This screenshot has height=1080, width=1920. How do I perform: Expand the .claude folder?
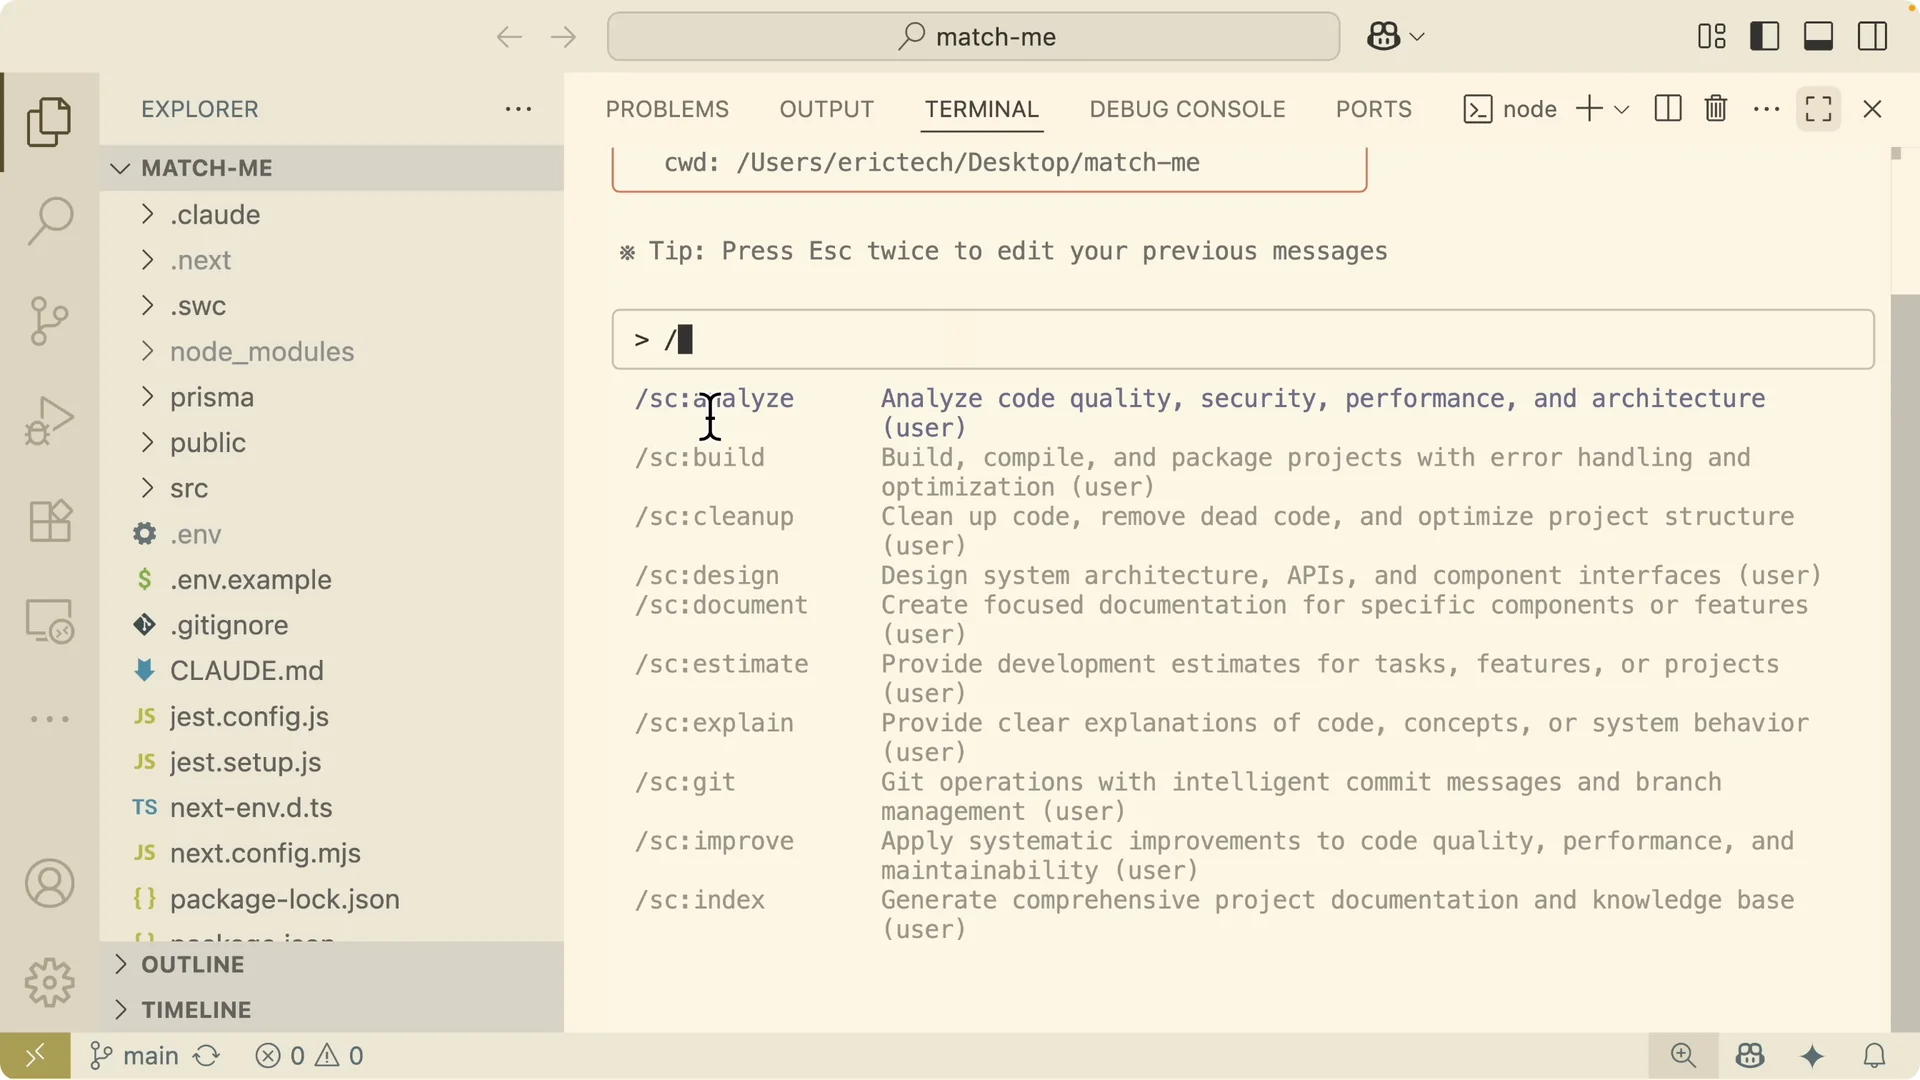point(332,215)
